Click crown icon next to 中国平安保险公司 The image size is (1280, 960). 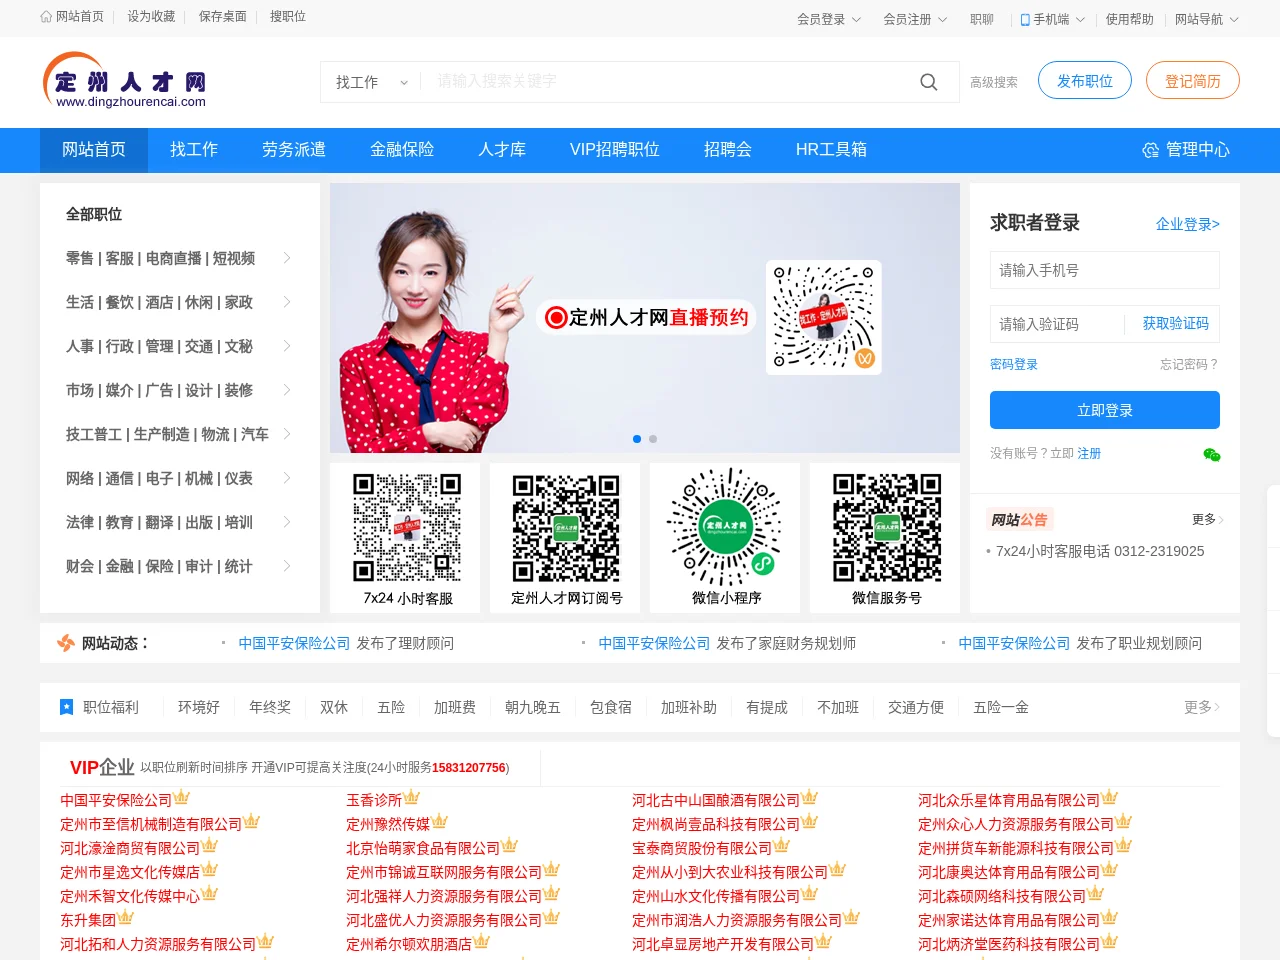click(x=182, y=798)
